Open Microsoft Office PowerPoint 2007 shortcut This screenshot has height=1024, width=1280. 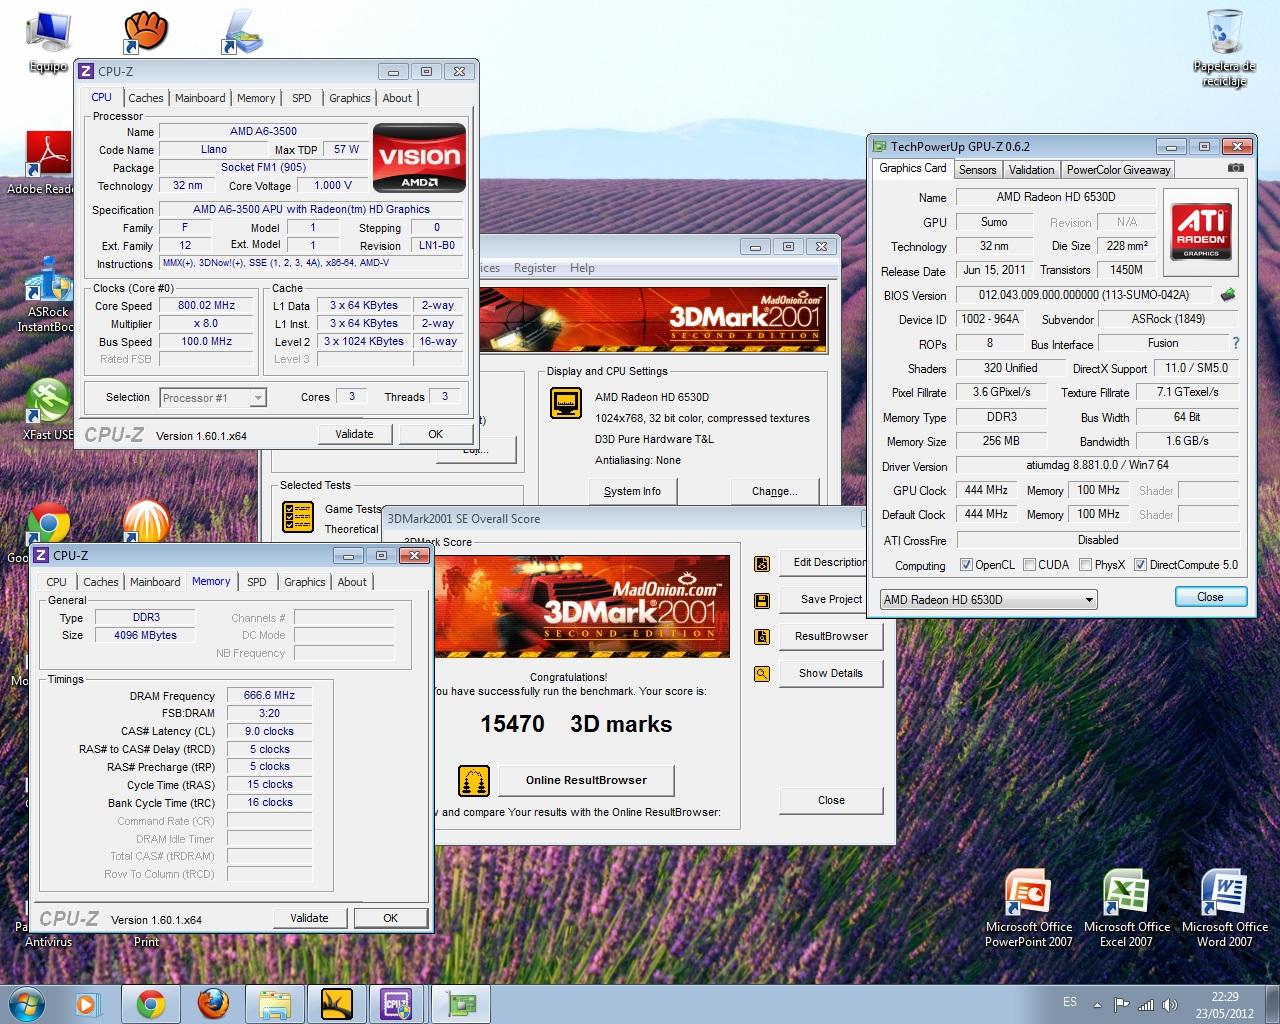1028,908
